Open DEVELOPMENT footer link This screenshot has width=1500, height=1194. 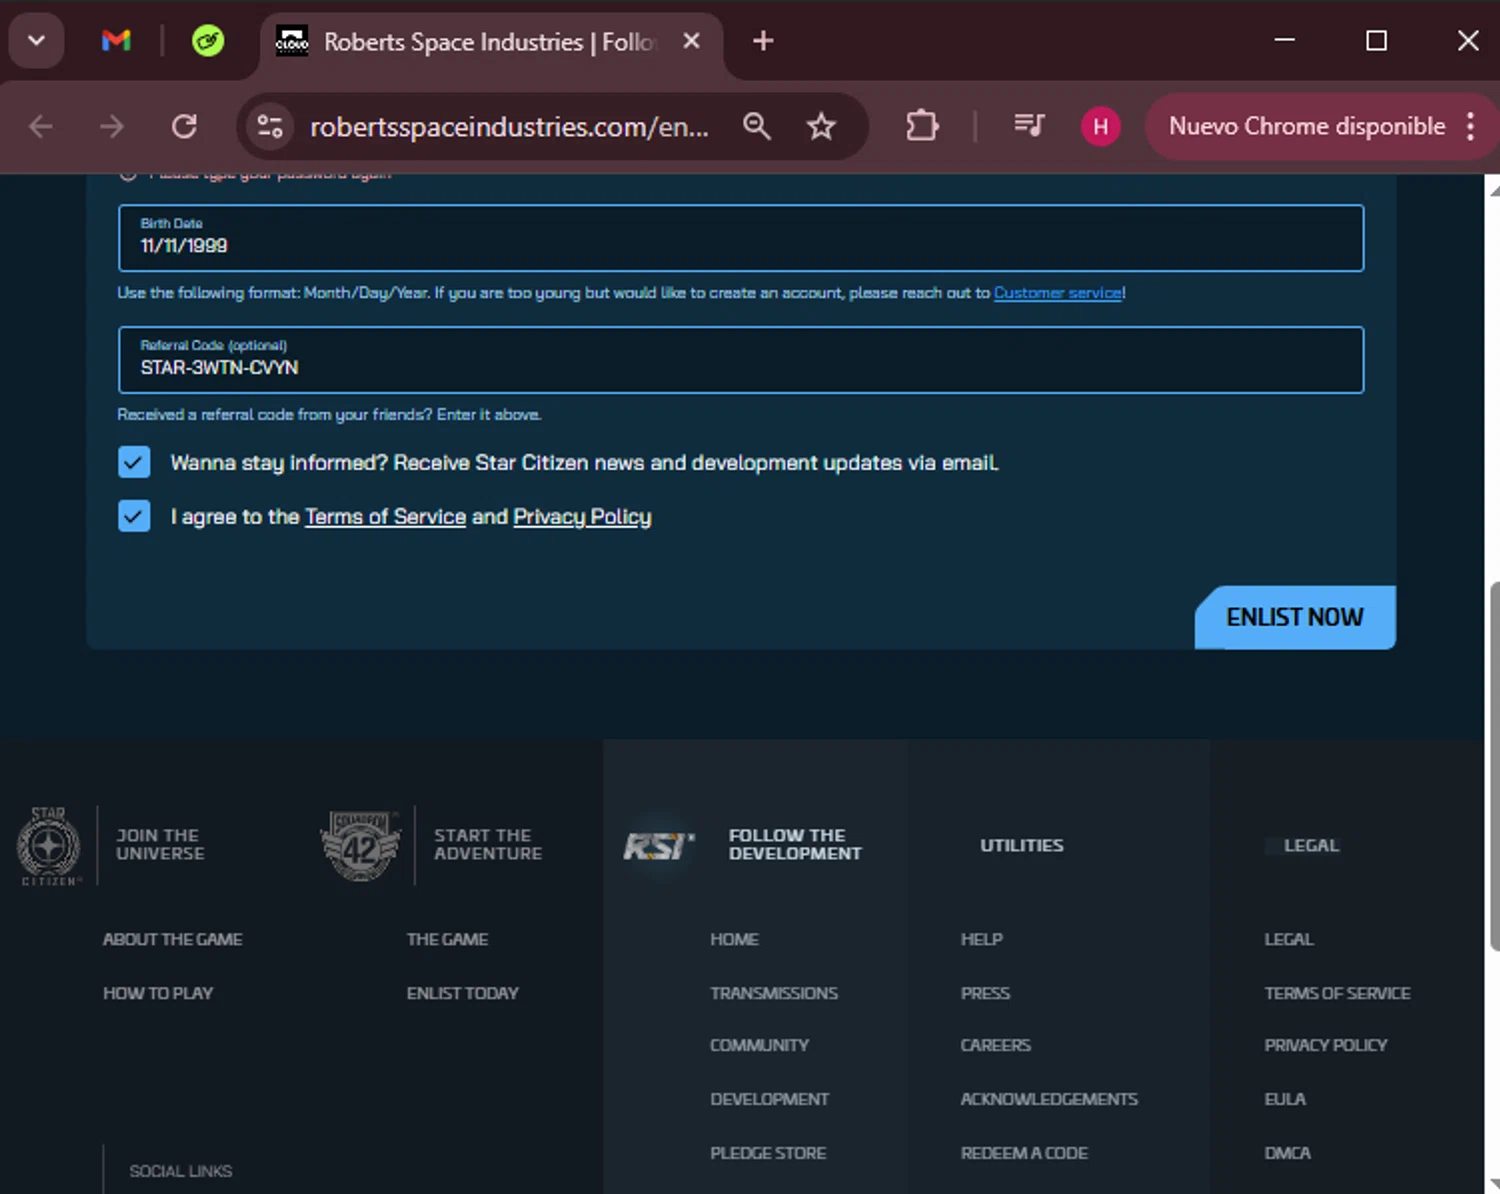[769, 1099]
